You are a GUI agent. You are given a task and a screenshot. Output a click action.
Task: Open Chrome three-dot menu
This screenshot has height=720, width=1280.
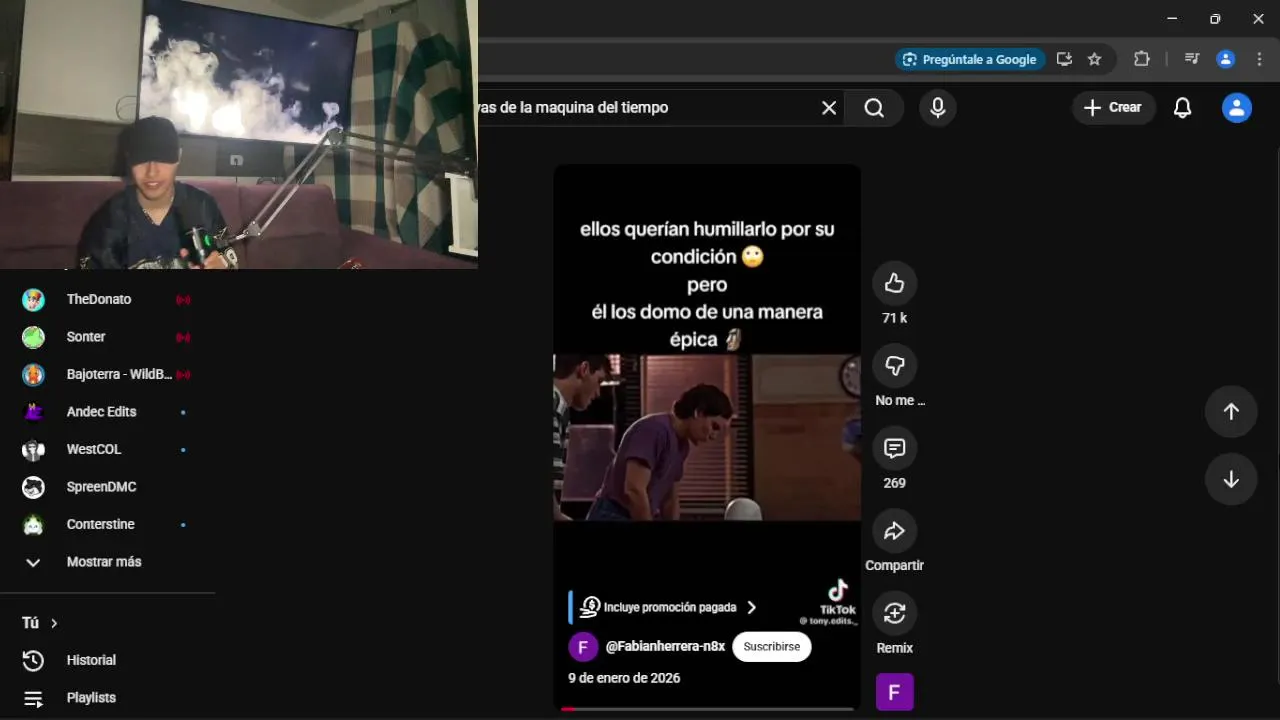pos(1259,59)
